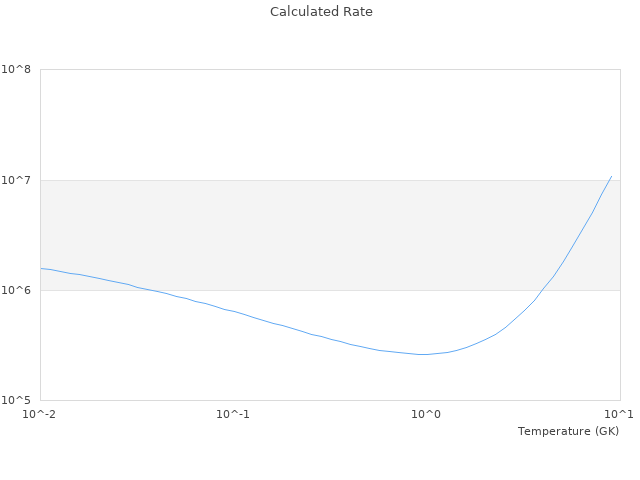
Task: Click the 10^5 y-axis tick label
Action: [x=16, y=400]
